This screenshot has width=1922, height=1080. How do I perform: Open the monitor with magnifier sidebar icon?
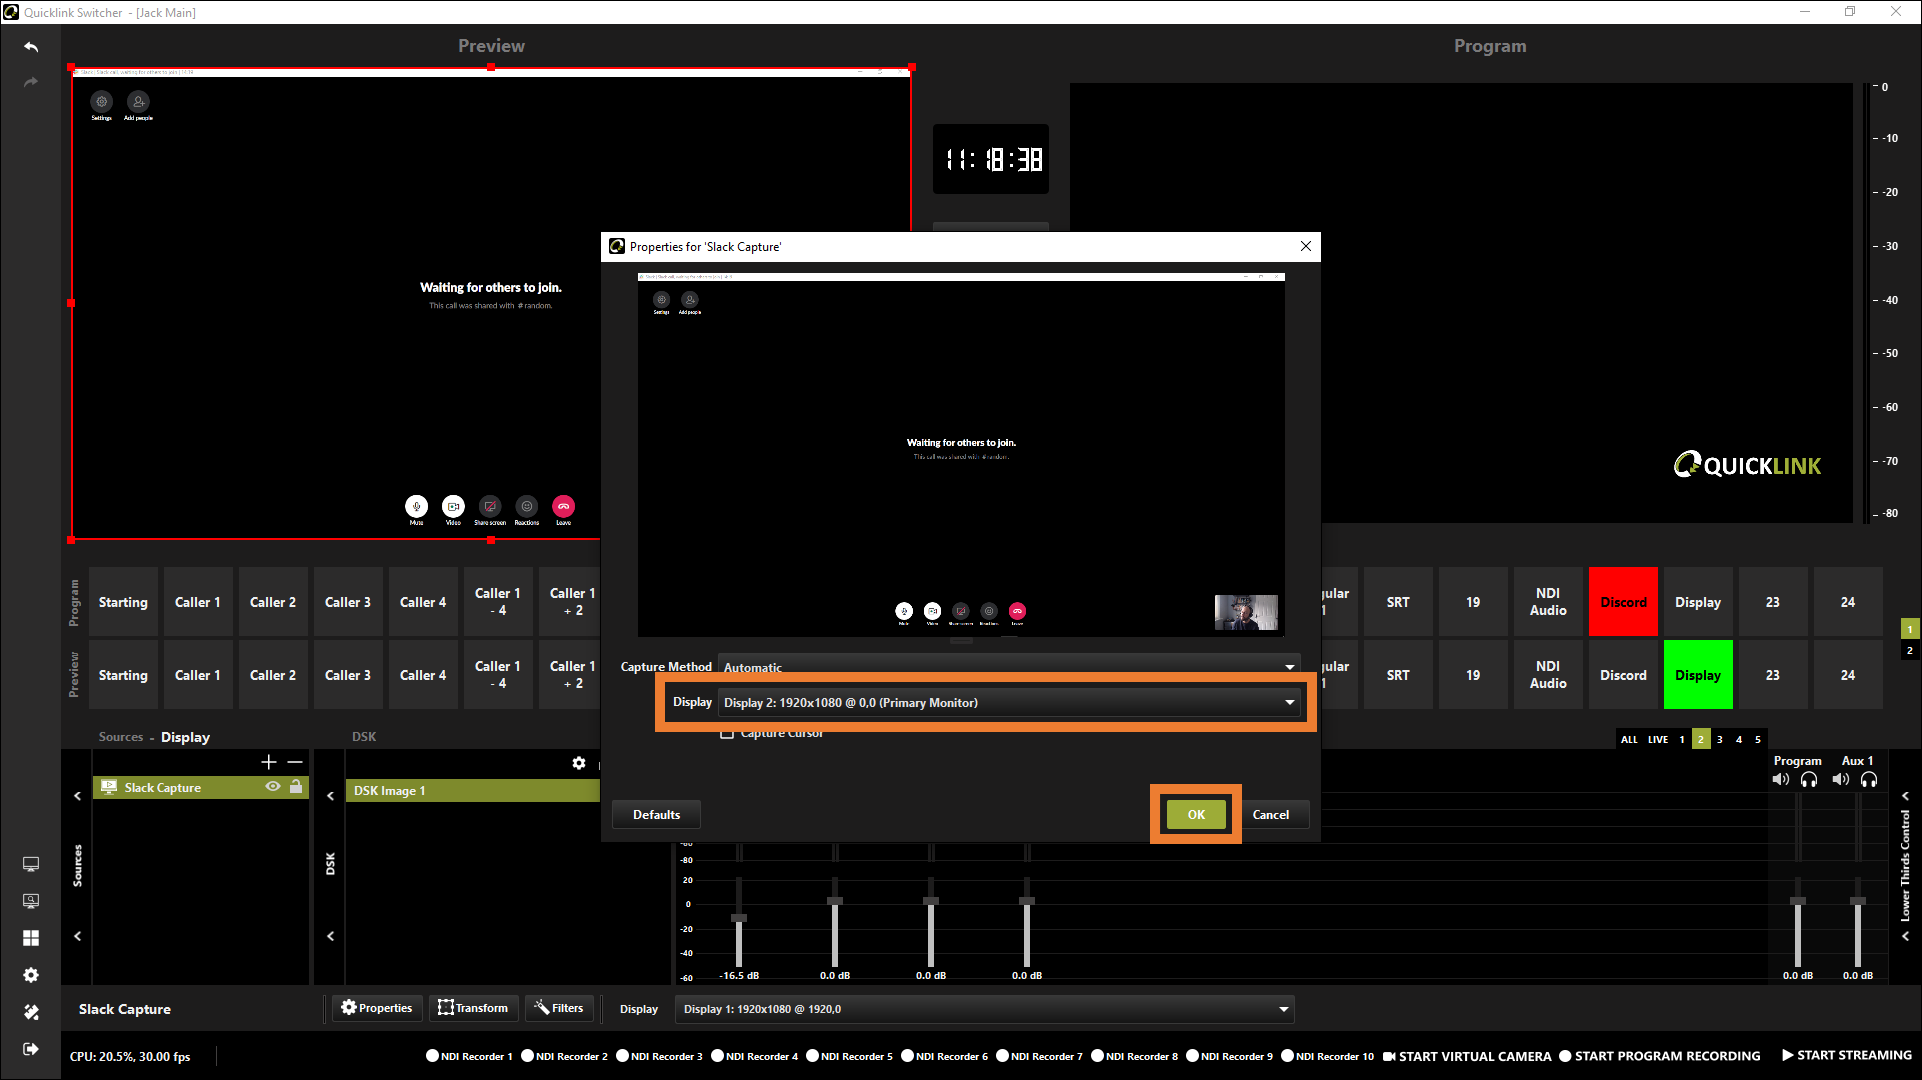(31, 901)
